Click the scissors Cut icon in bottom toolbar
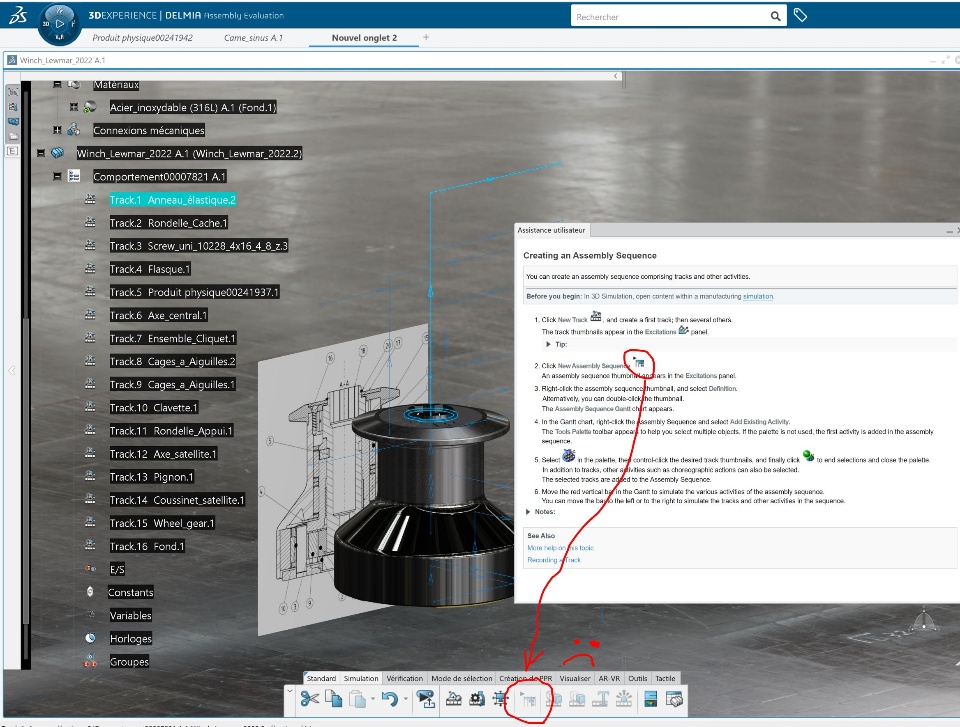 [310, 699]
